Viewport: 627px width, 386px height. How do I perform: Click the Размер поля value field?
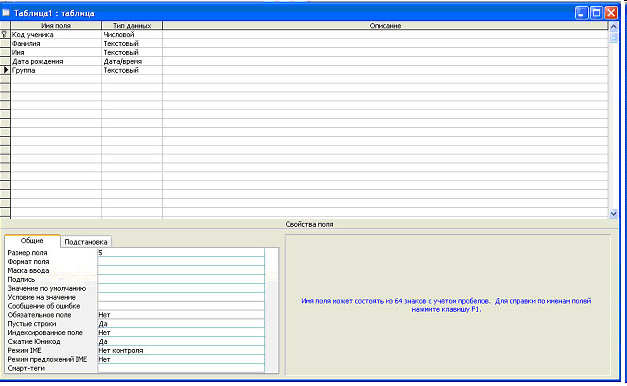pyautogui.click(x=181, y=252)
